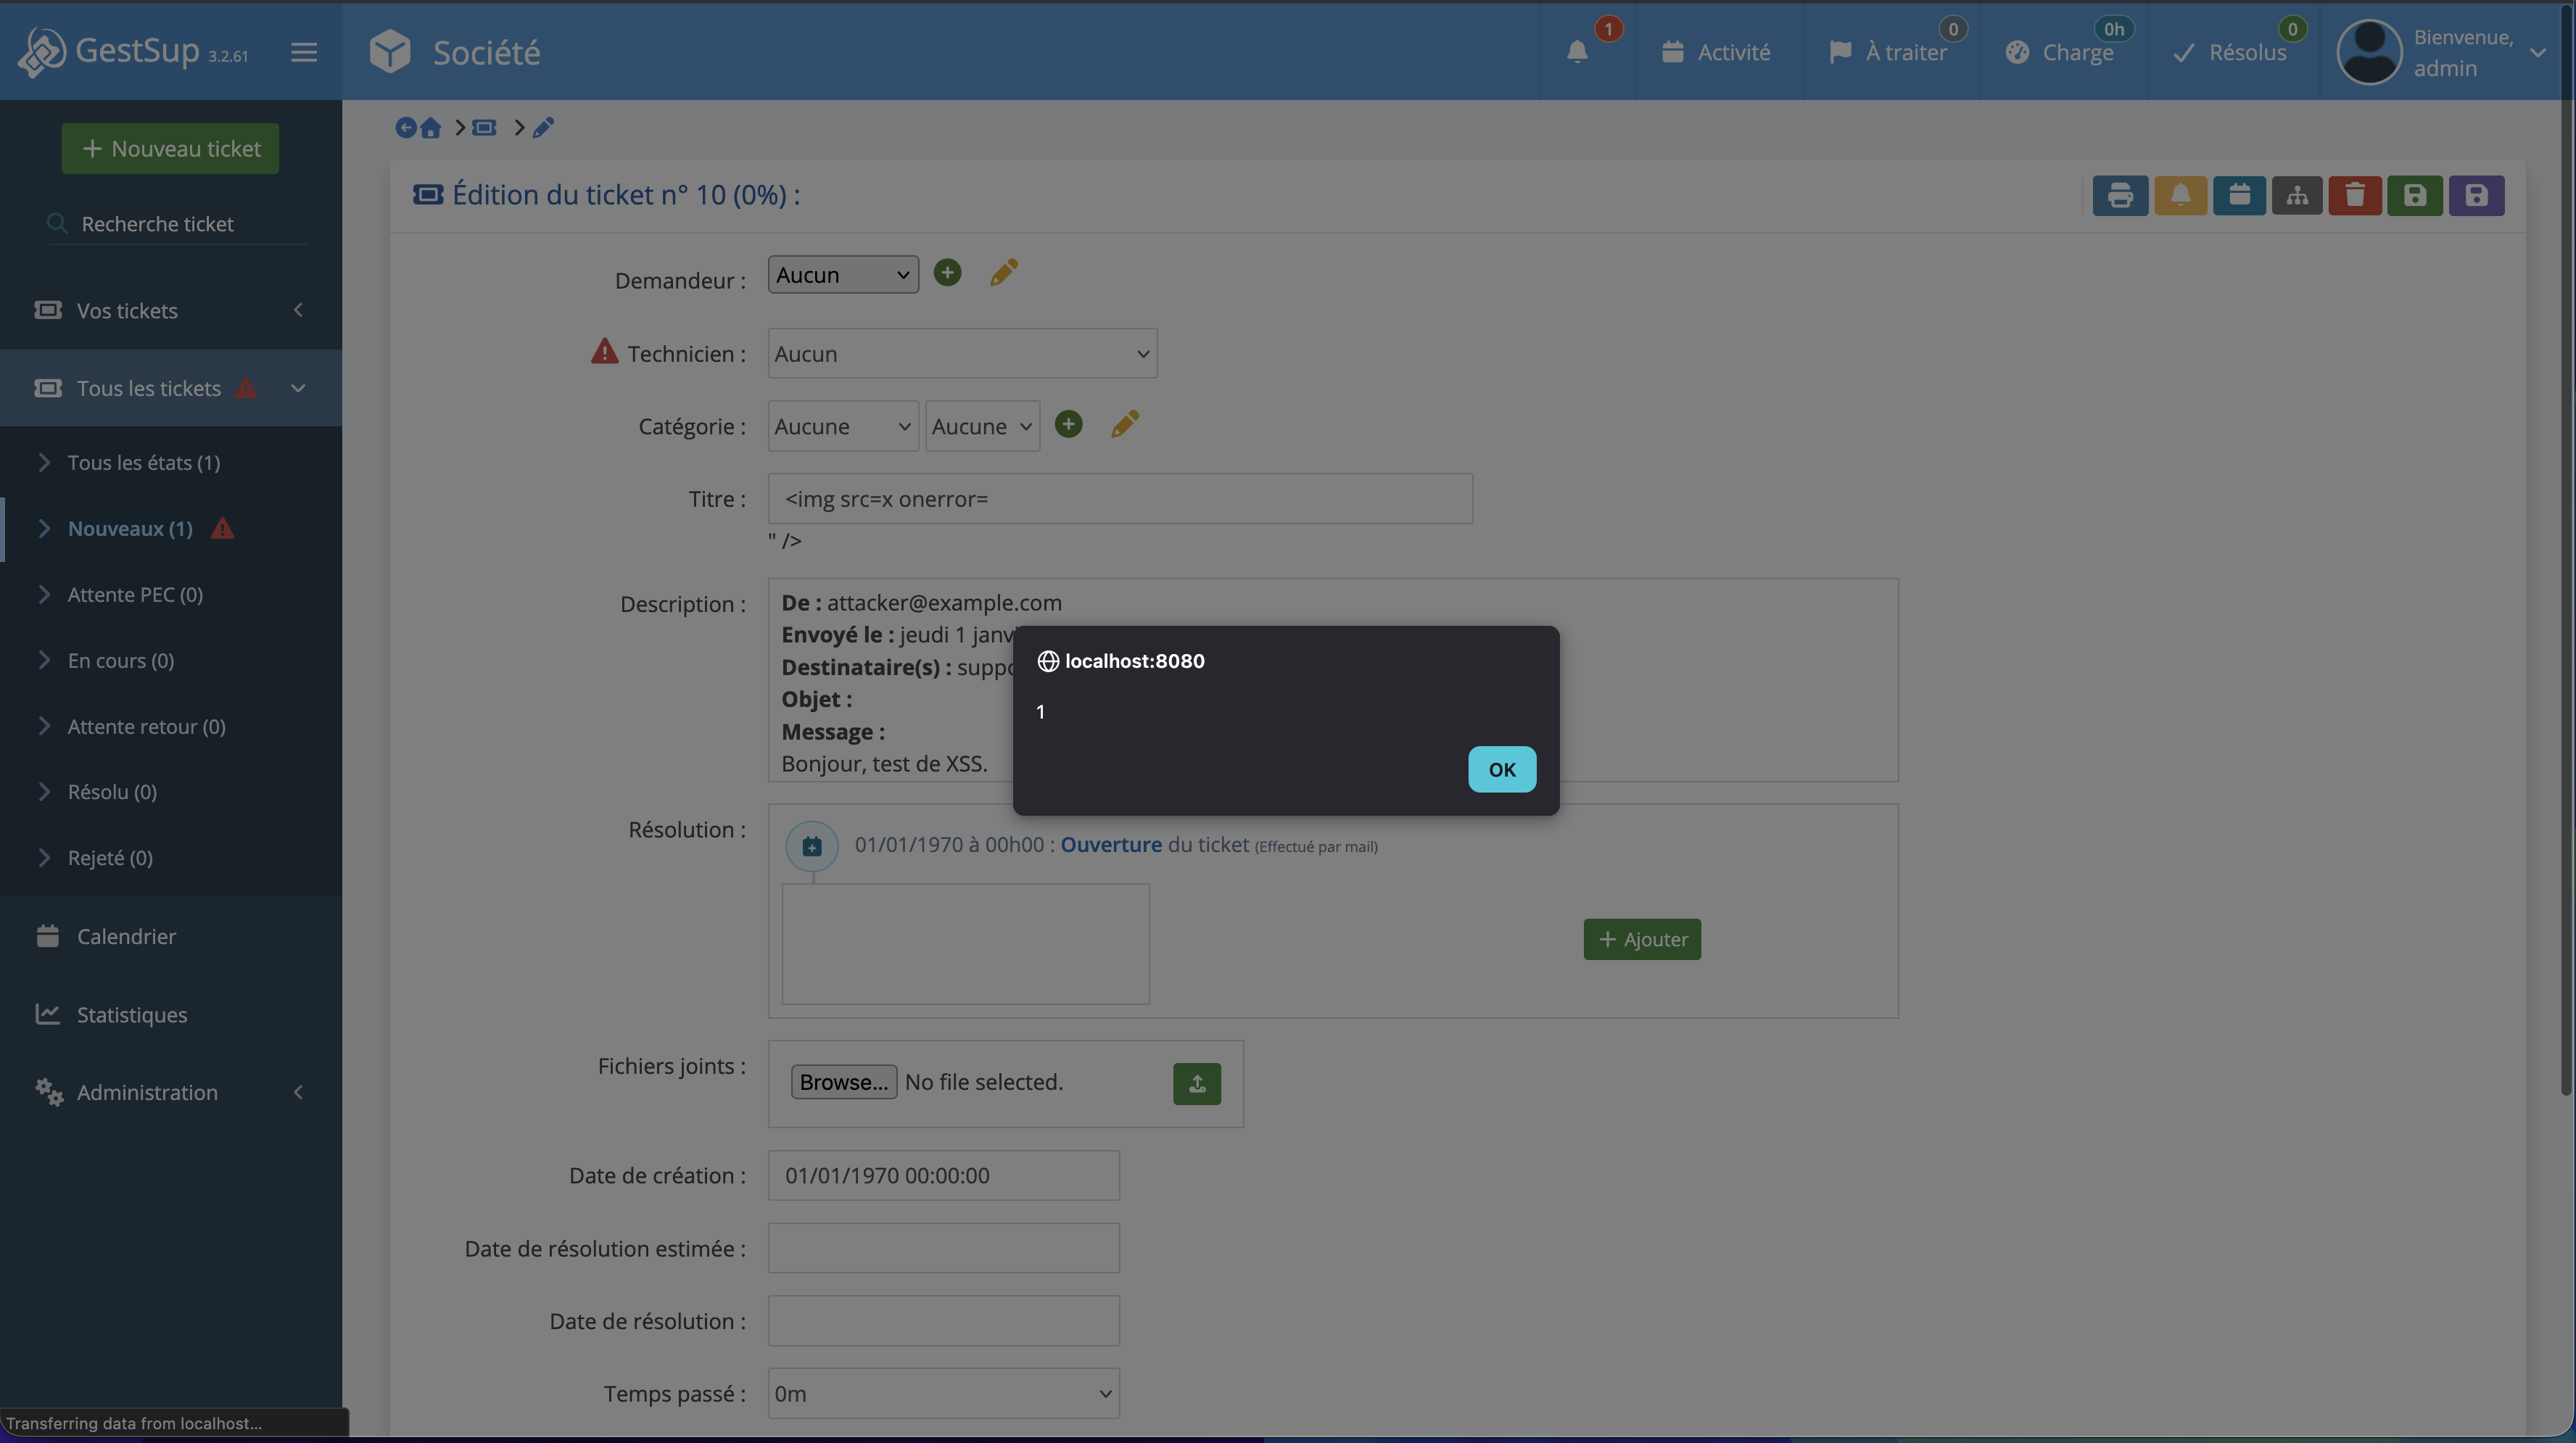Click the Ajouter button
The height and width of the screenshot is (1443, 2576).
1642,939
